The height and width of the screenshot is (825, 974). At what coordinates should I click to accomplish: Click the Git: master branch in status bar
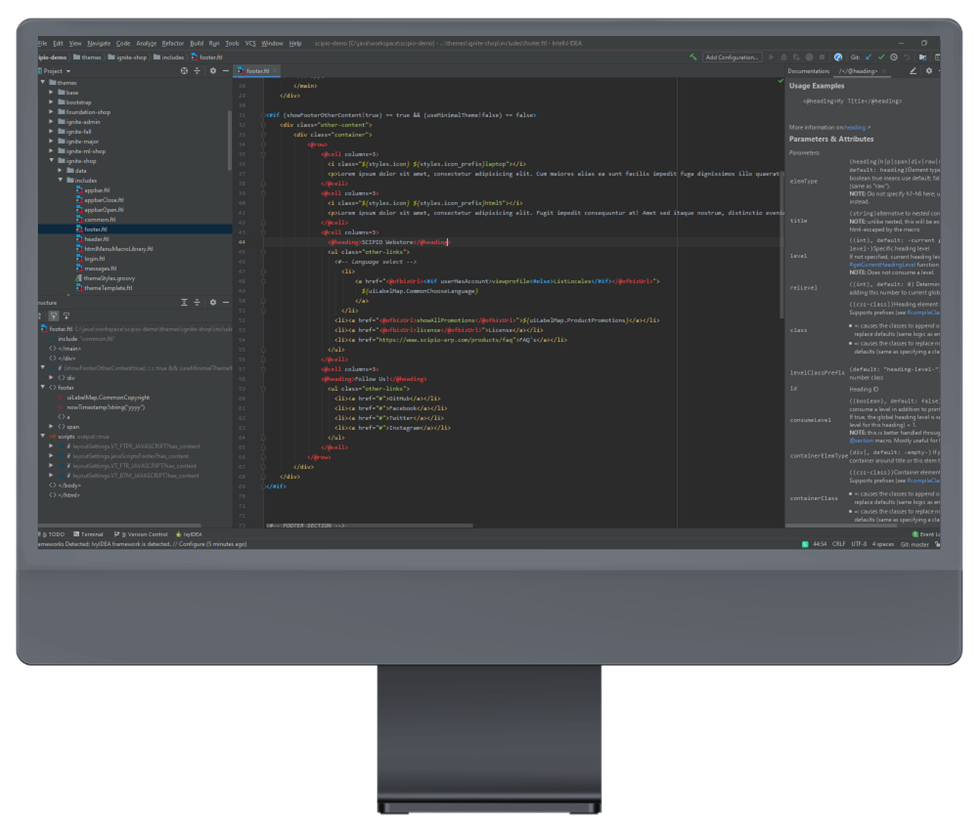point(915,544)
